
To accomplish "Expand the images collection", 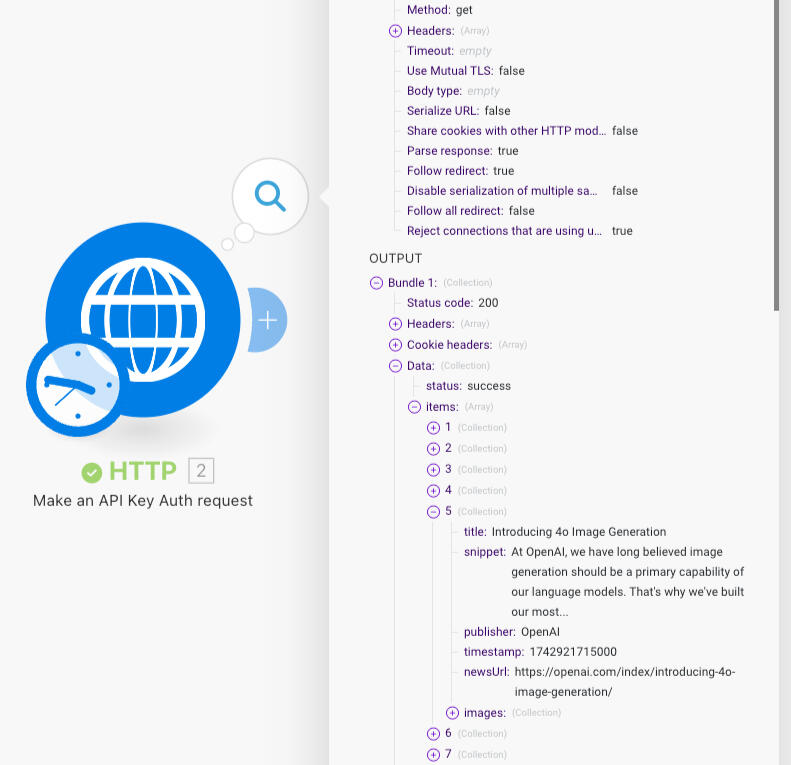I will 452,713.
